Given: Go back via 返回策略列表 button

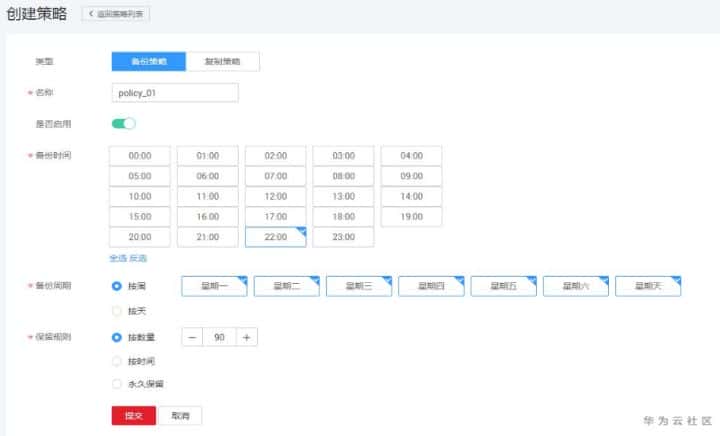Looking at the screenshot, I should [116, 14].
